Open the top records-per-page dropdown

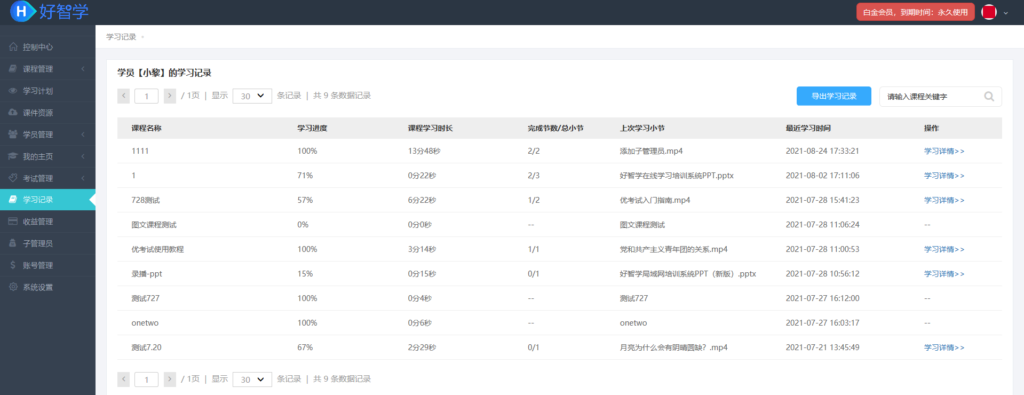pyautogui.click(x=252, y=96)
